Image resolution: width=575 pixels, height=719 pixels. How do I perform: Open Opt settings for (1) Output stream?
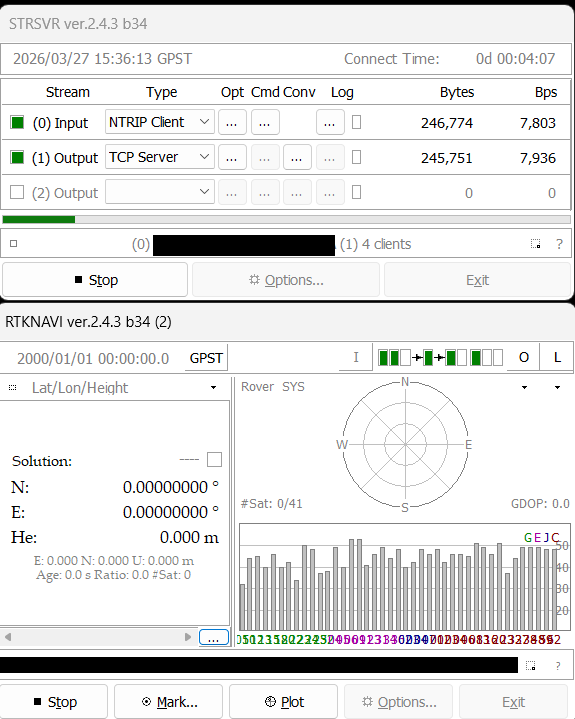[232, 157]
